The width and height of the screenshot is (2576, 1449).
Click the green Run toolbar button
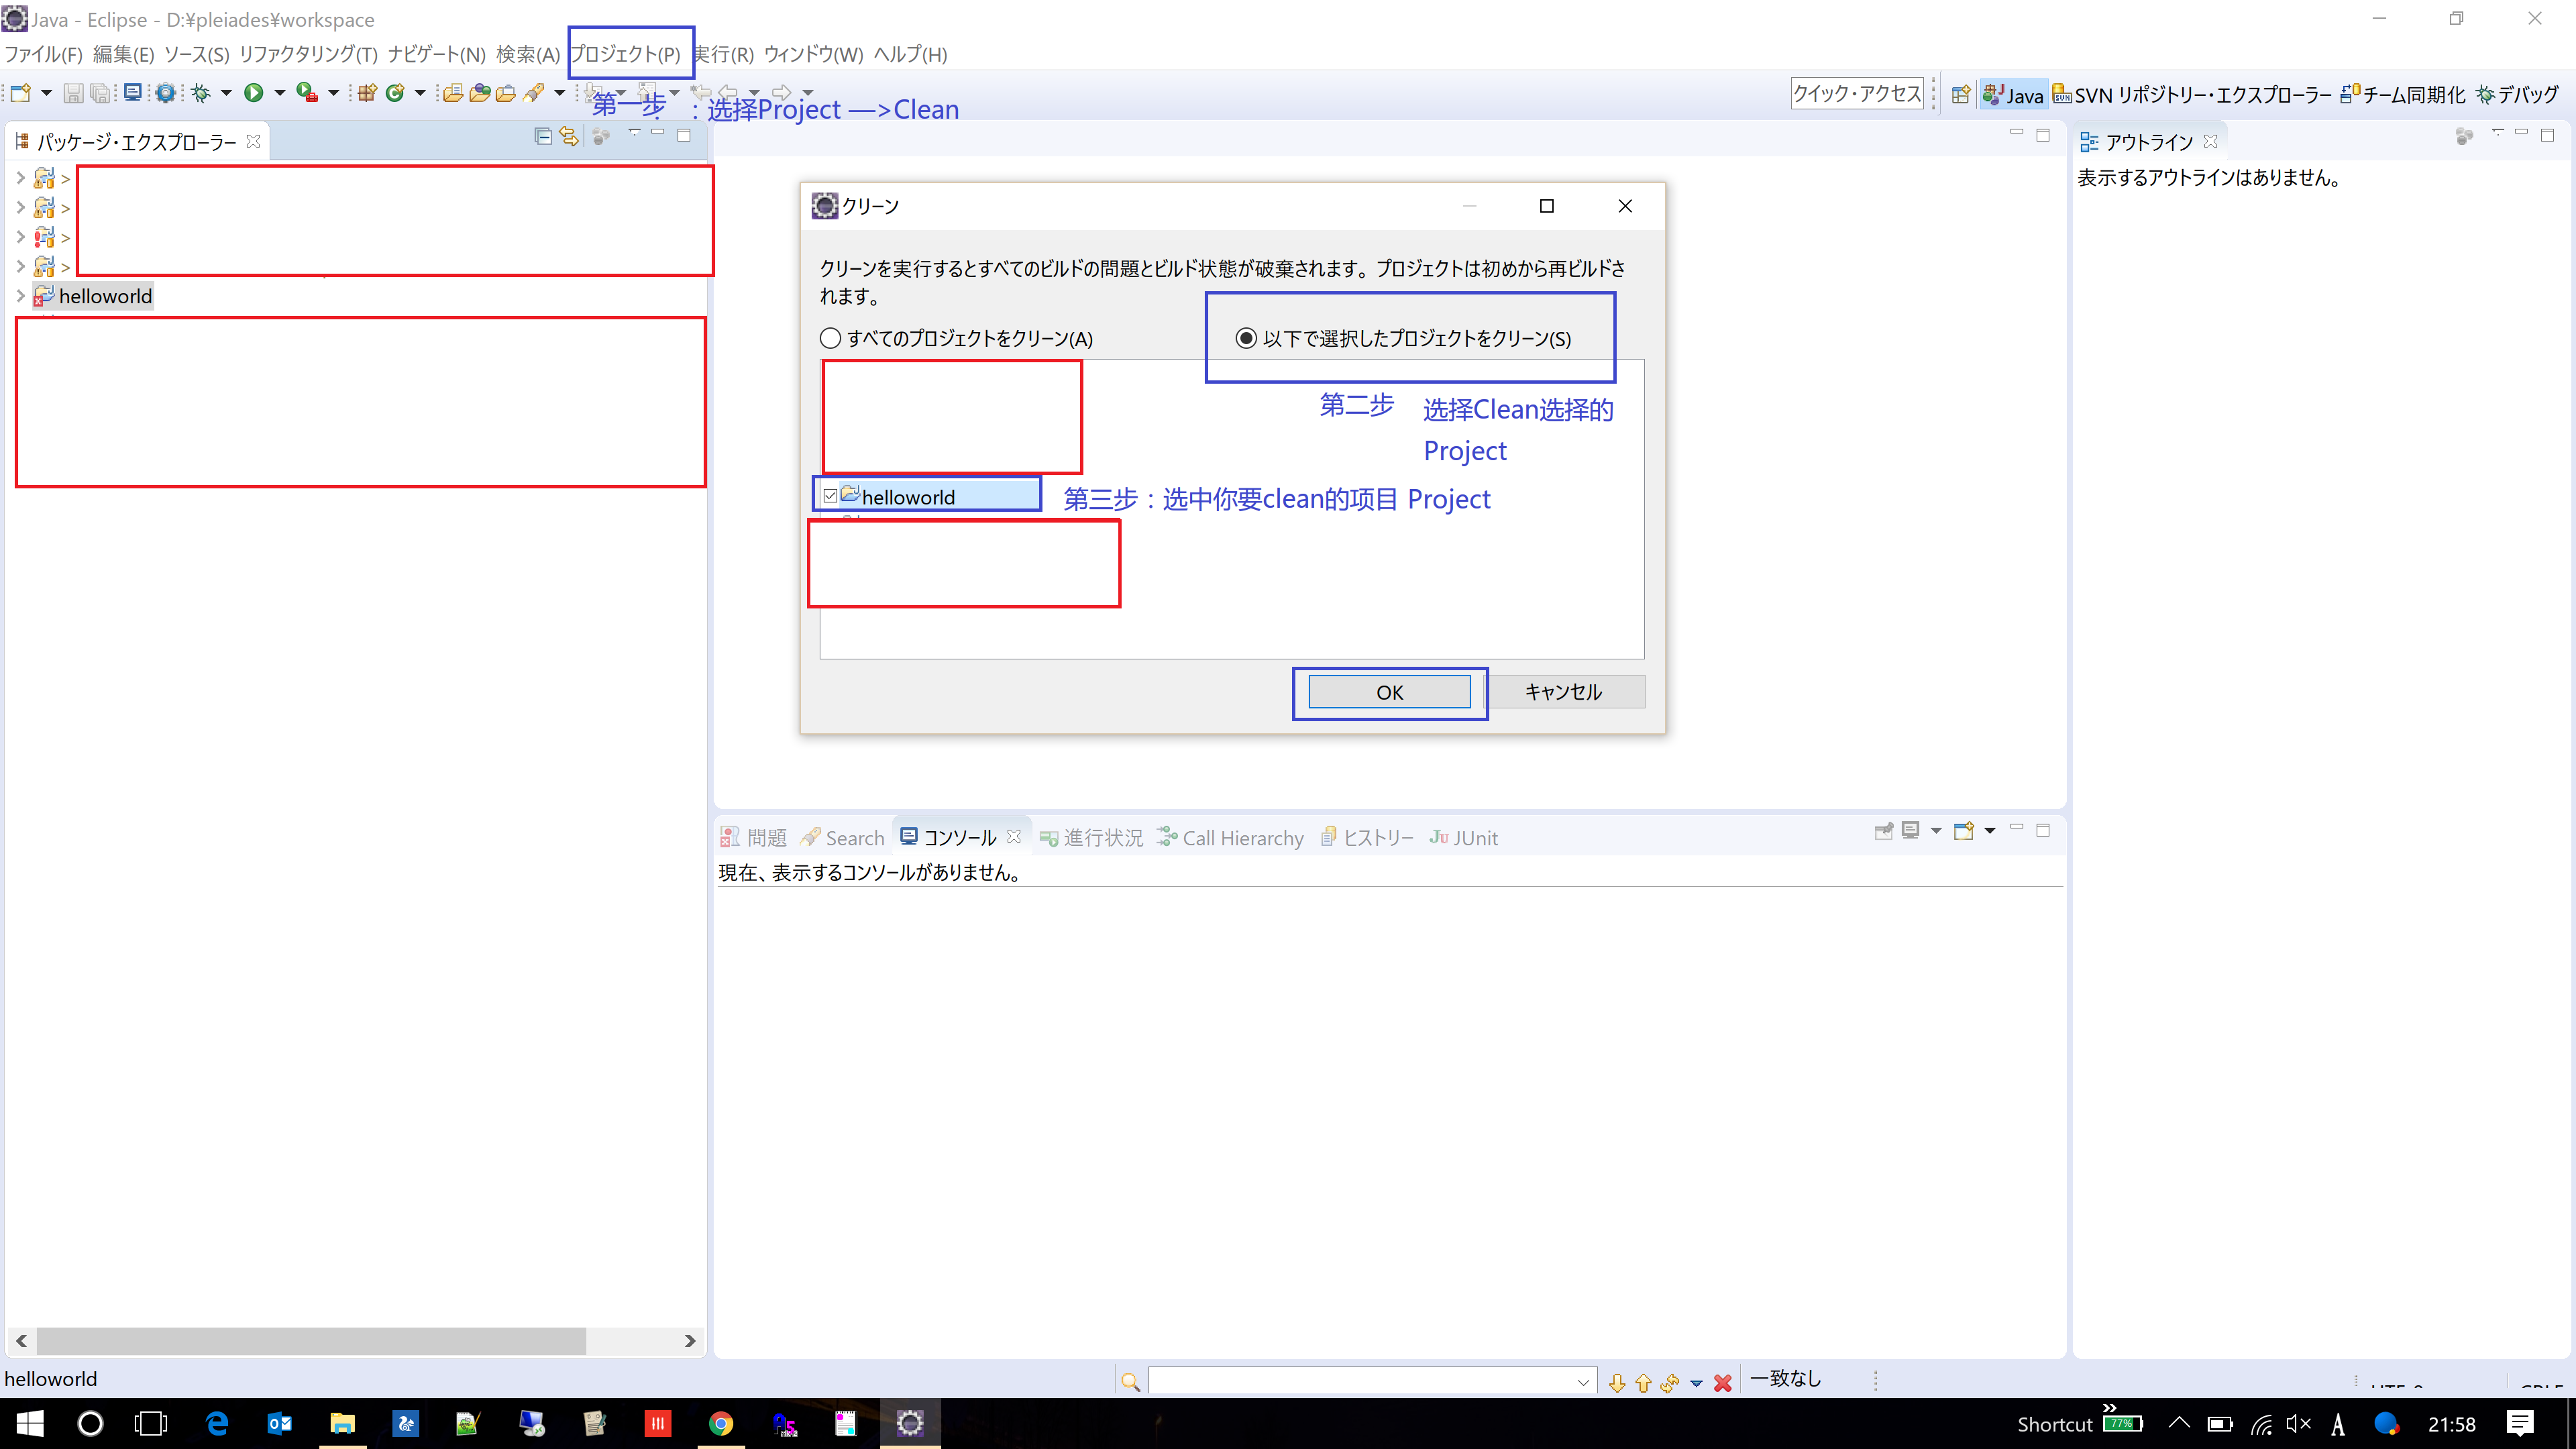(254, 93)
